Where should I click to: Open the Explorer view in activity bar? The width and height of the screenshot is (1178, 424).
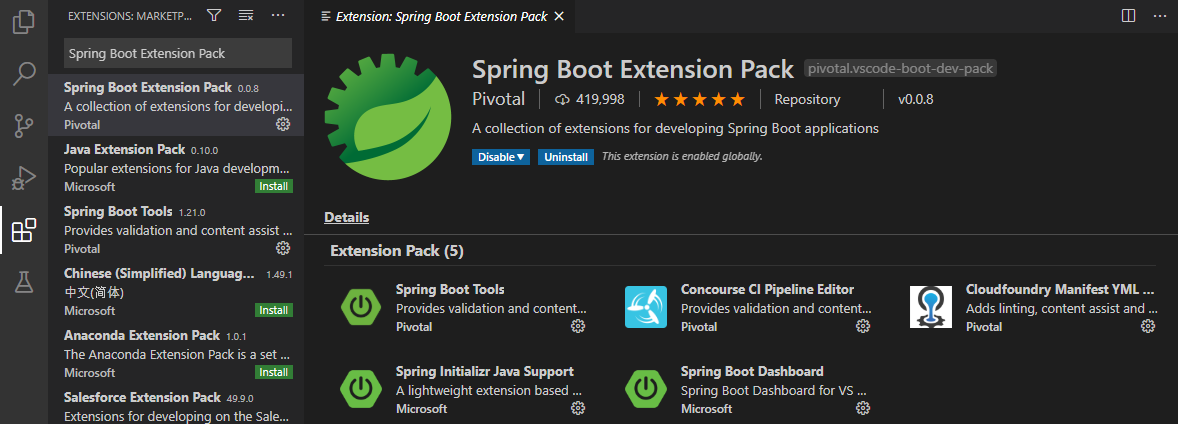pyautogui.click(x=24, y=21)
